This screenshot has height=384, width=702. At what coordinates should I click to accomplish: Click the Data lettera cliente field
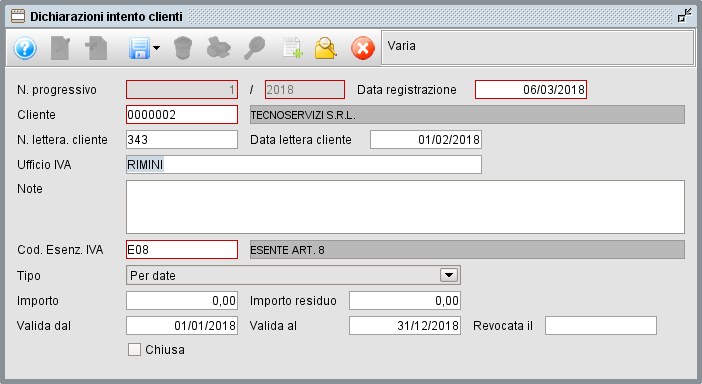coord(426,140)
